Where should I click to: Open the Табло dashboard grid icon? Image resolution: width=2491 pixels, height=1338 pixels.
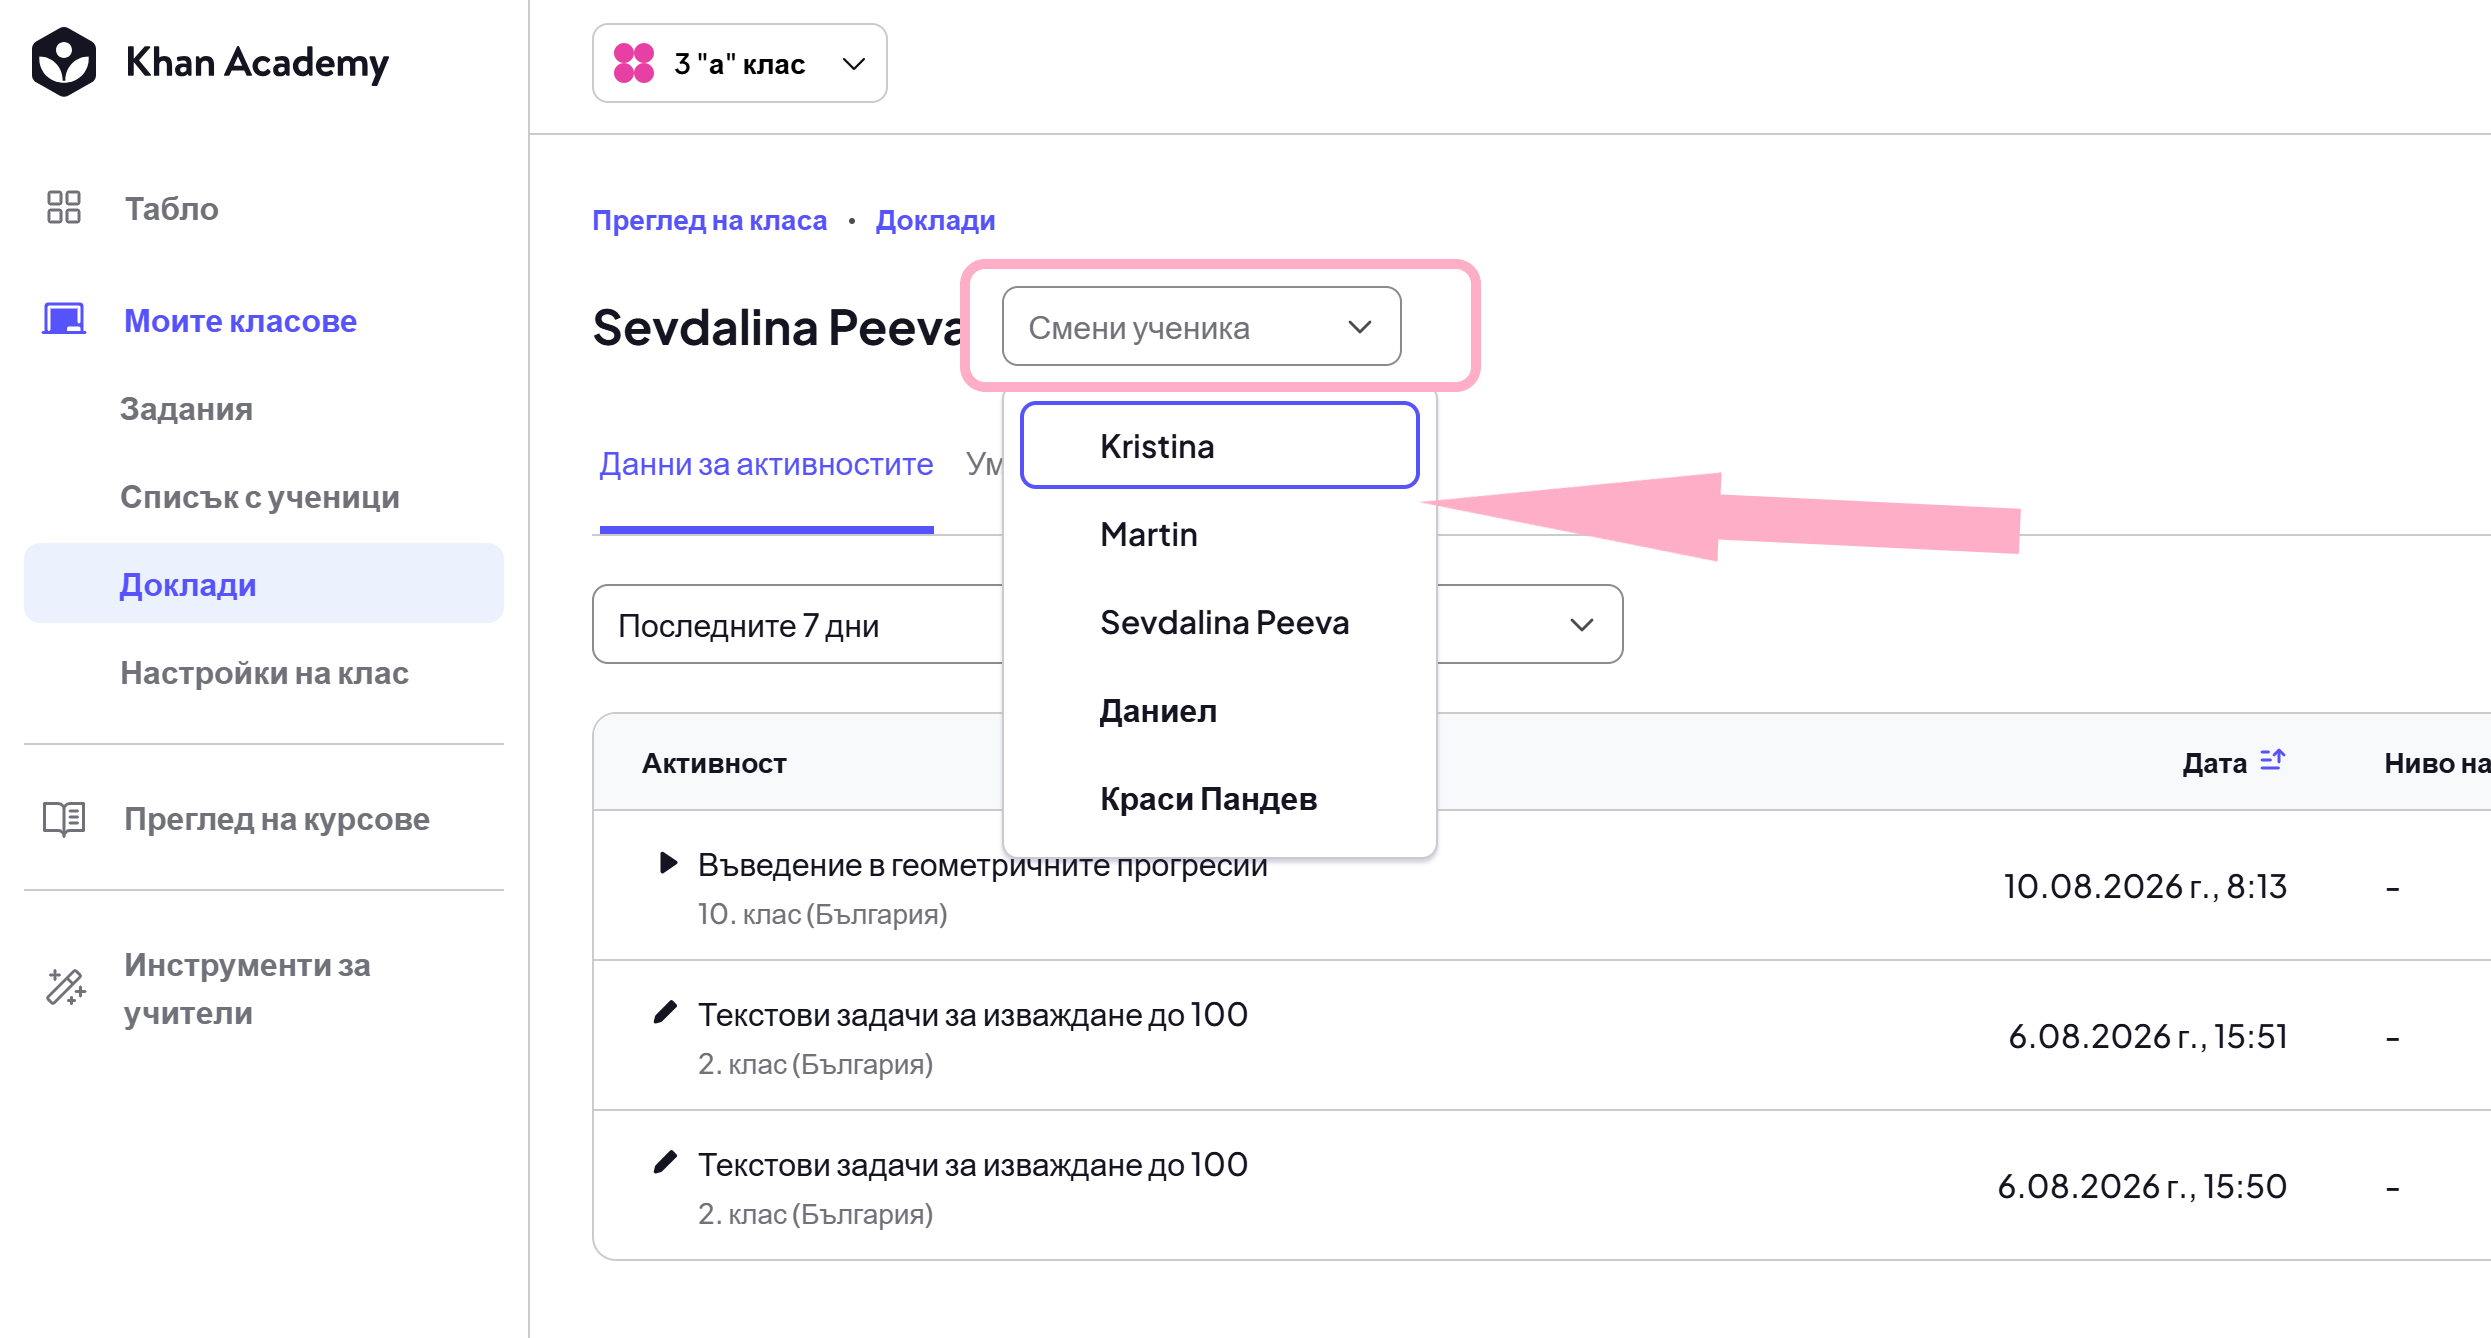[x=64, y=207]
